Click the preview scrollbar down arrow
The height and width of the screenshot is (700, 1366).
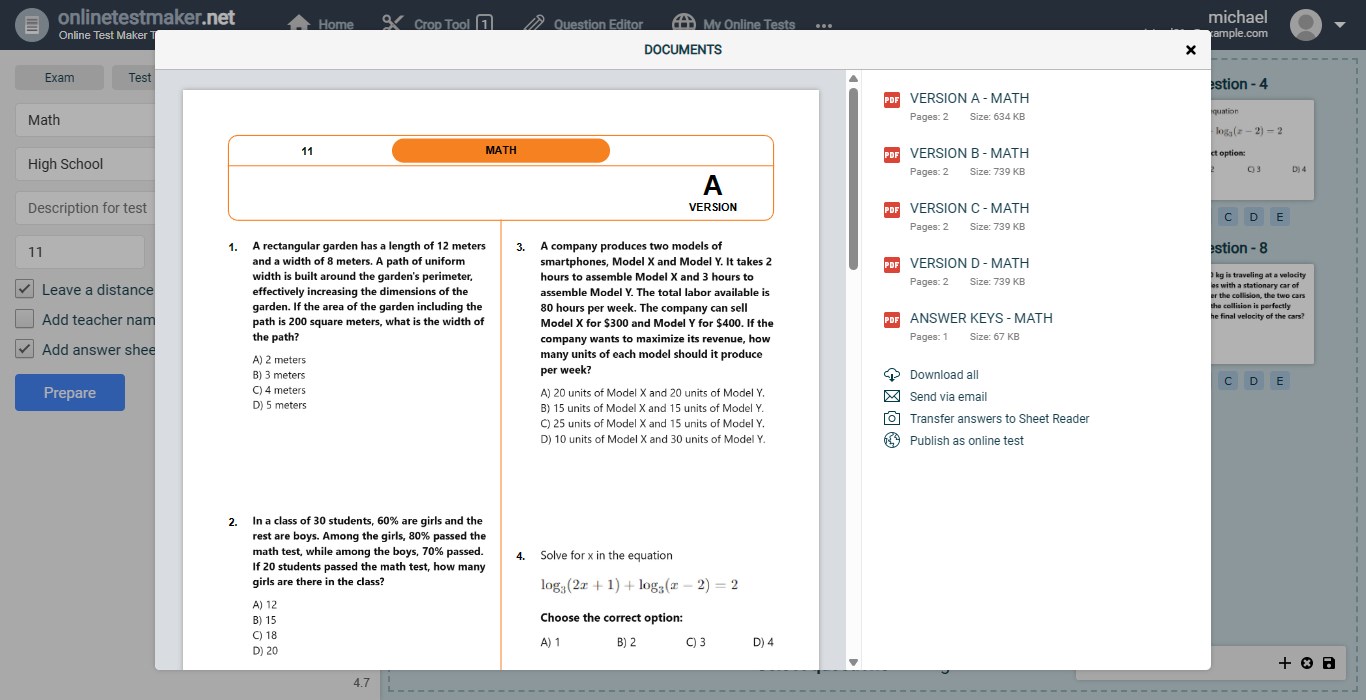click(853, 662)
